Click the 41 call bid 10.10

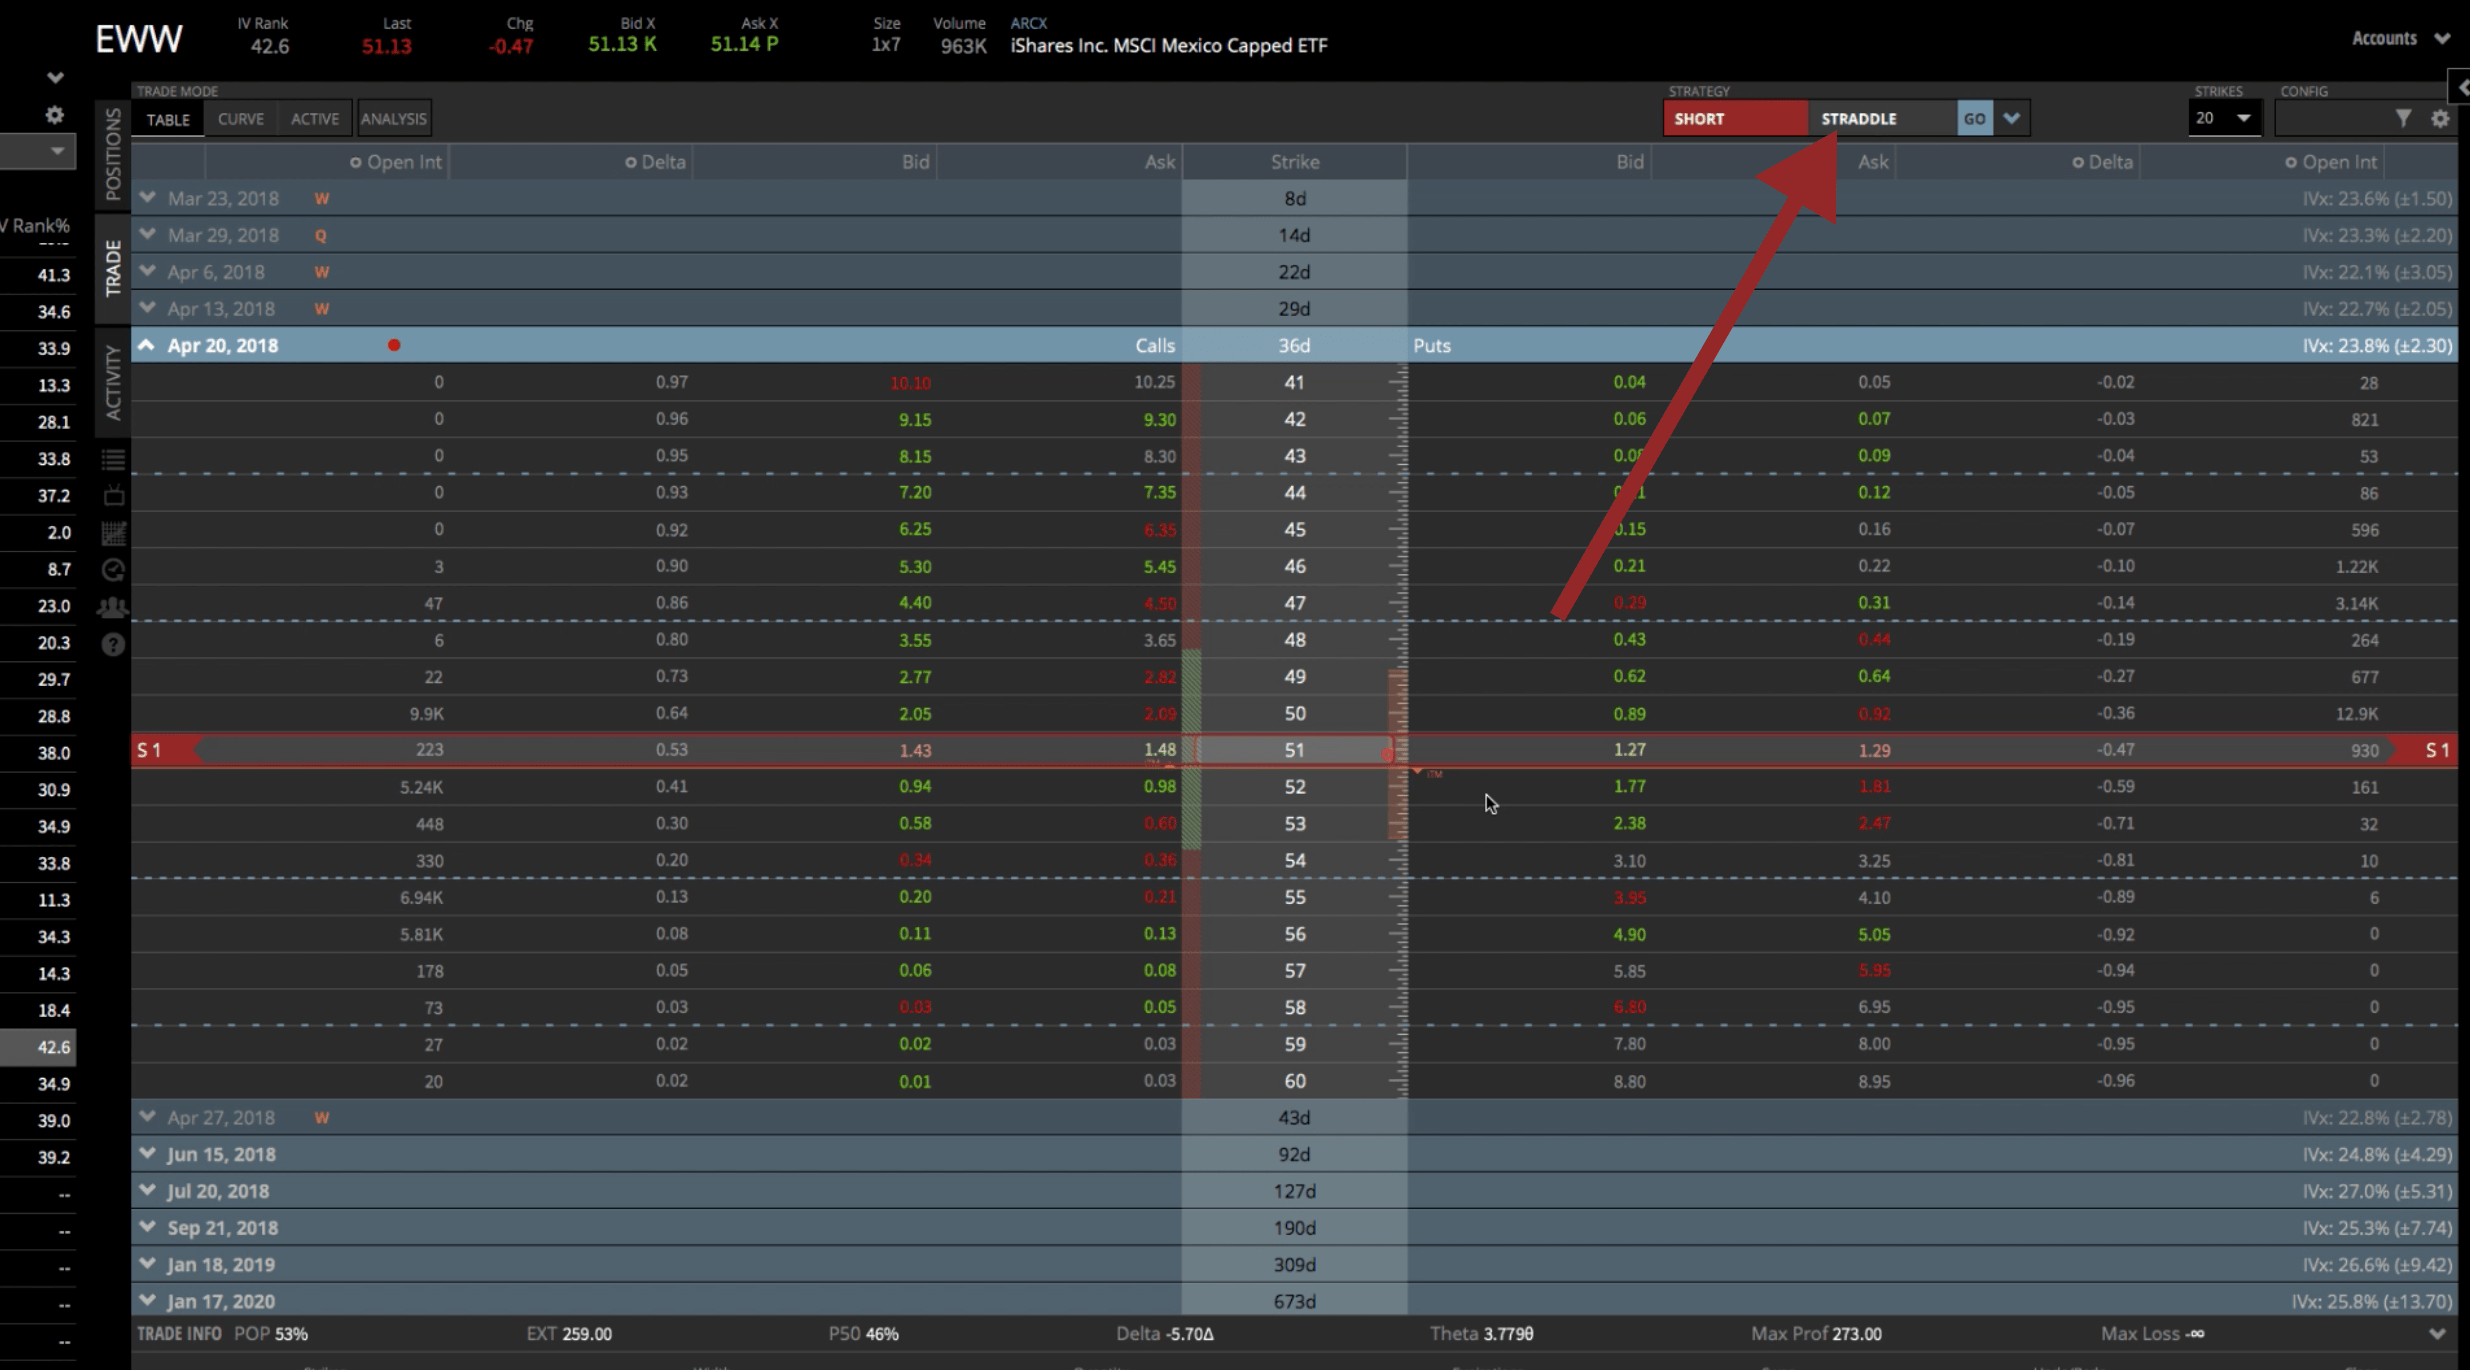(910, 383)
